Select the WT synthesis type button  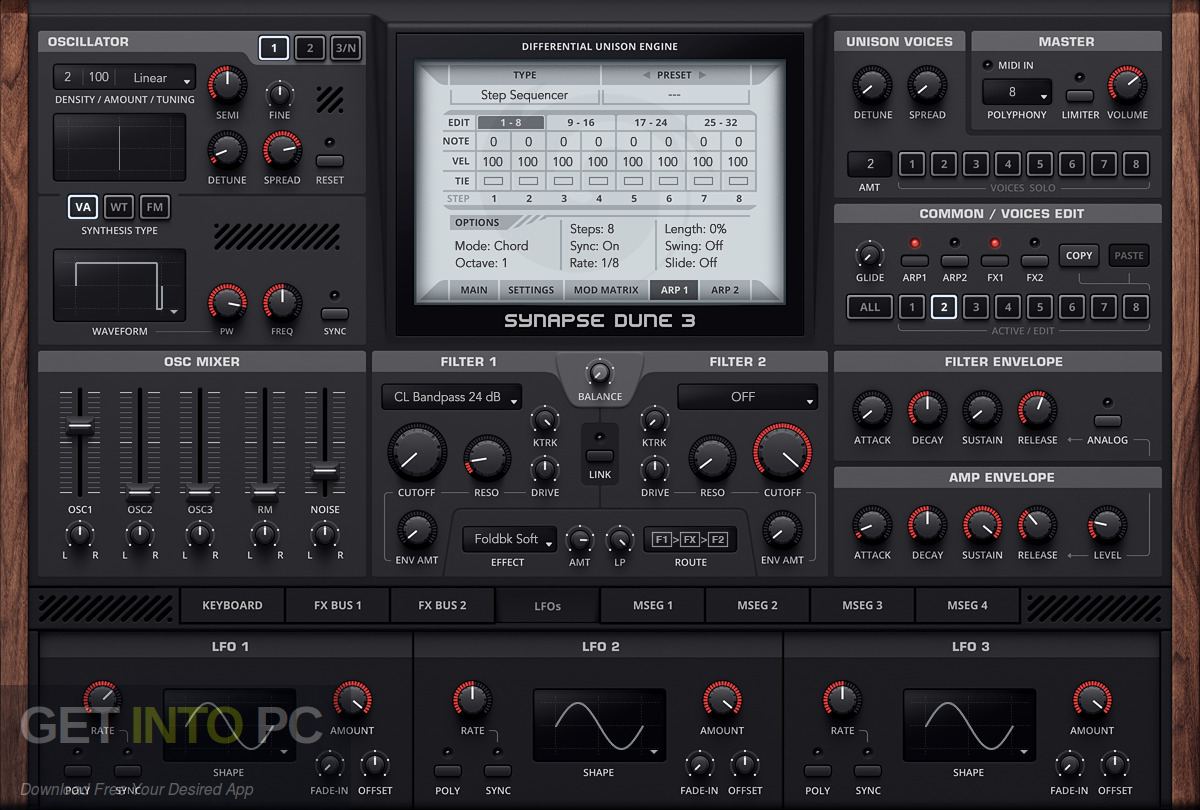(119, 207)
